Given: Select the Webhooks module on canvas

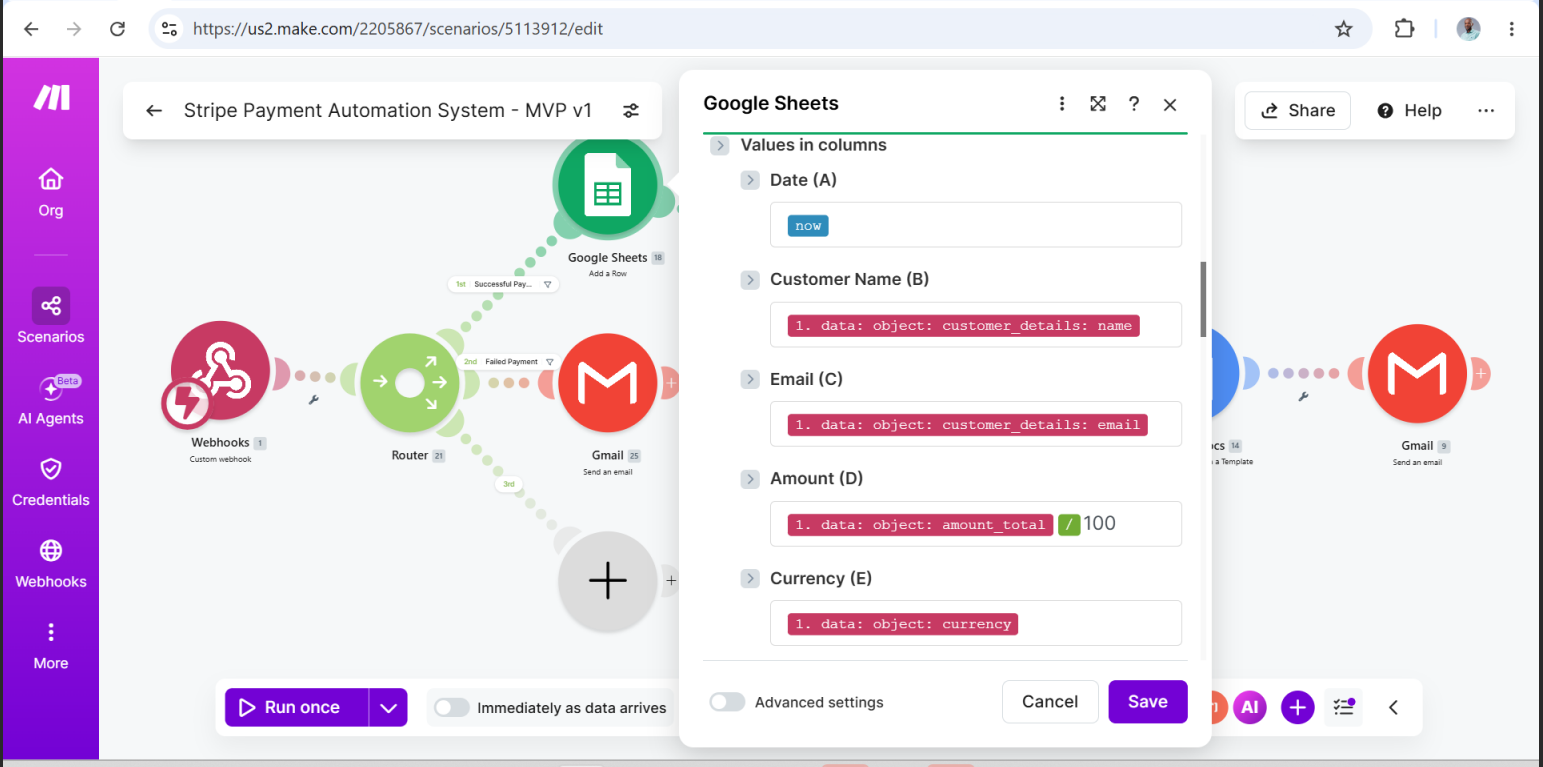Looking at the screenshot, I should pos(220,371).
